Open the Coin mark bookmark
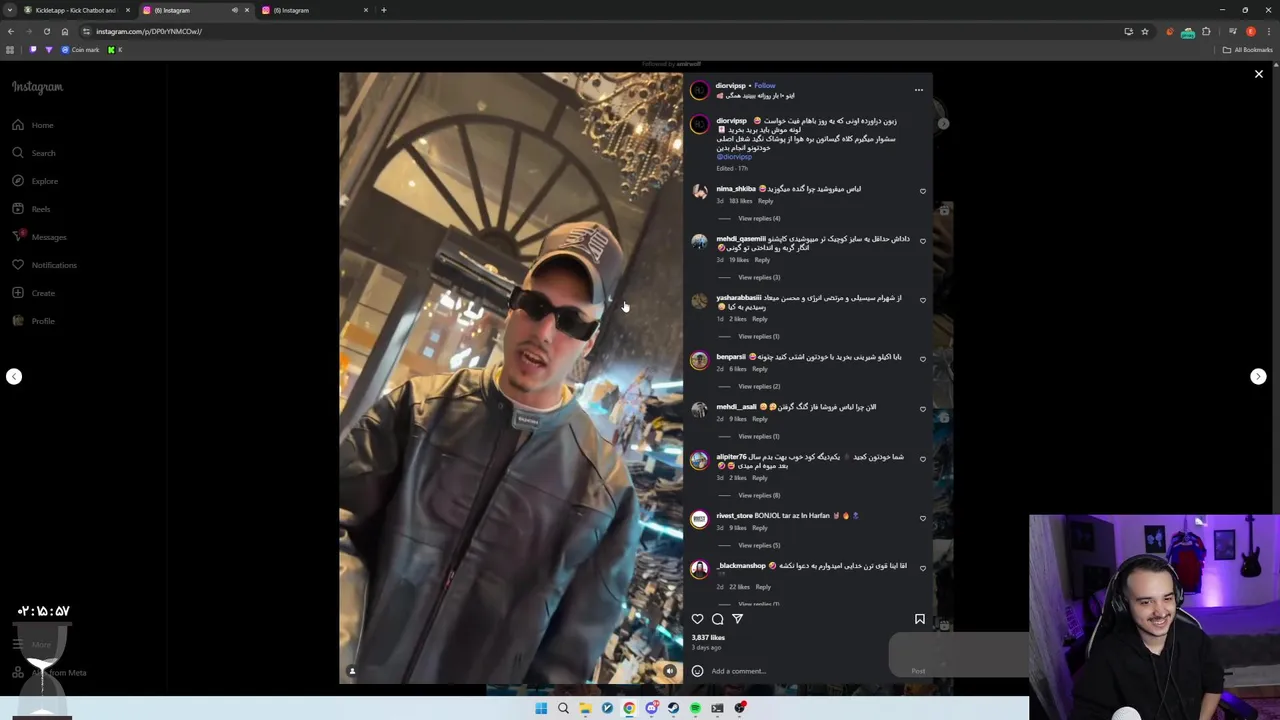1280x720 pixels. point(81,50)
